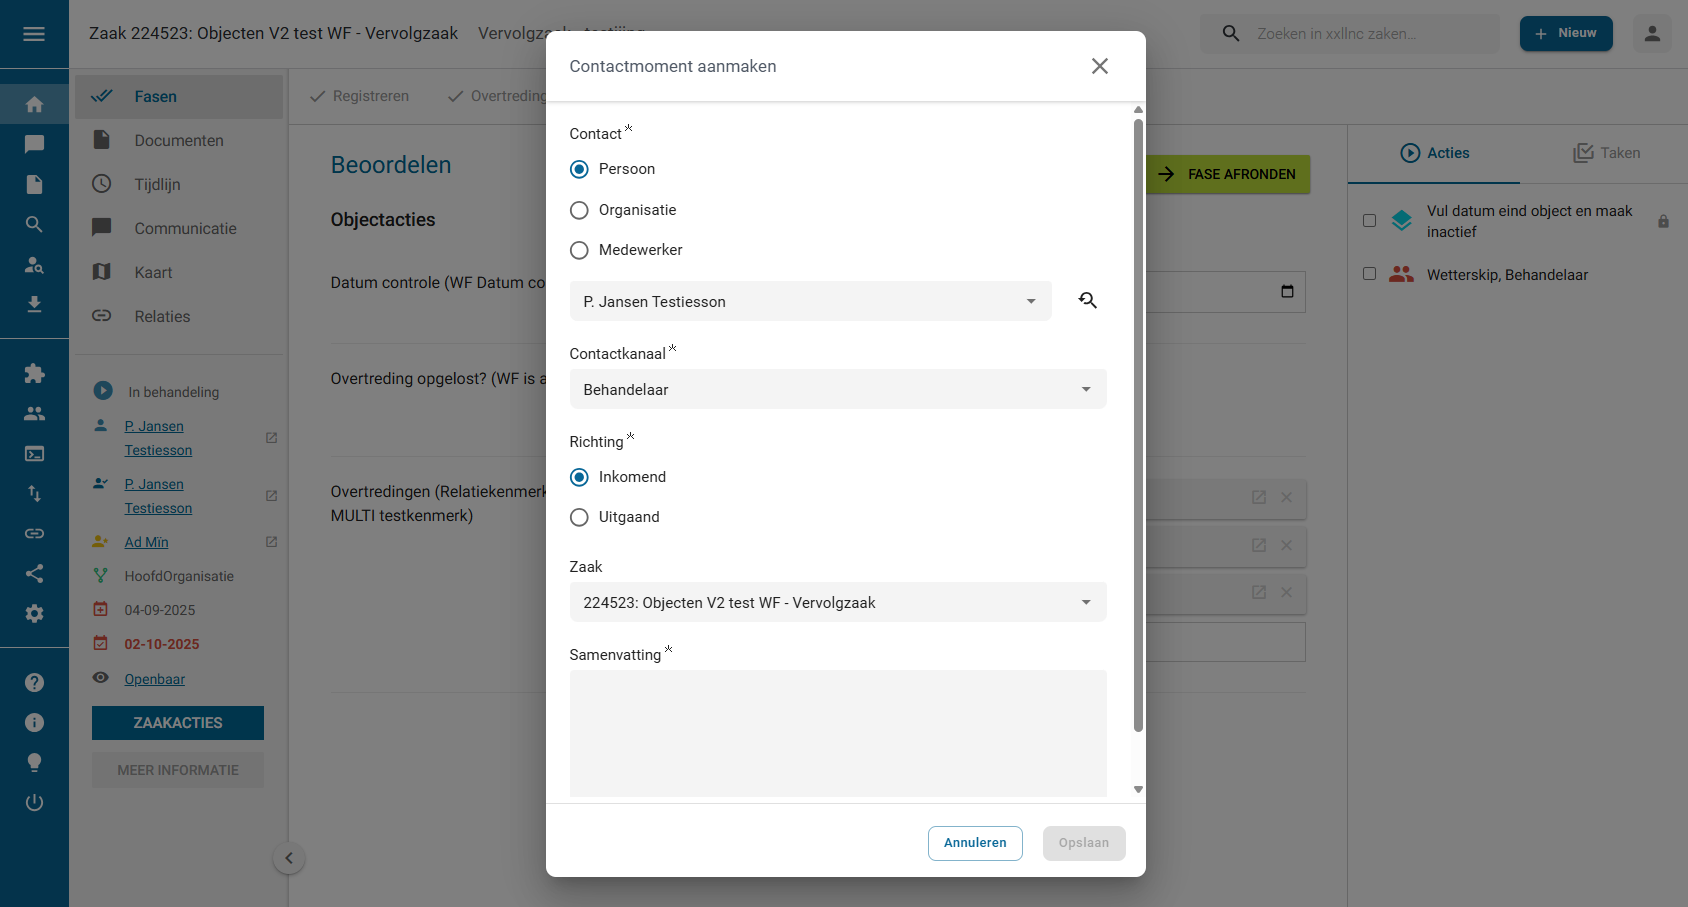Select the Medewerker contact option

[x=579, y=250]
